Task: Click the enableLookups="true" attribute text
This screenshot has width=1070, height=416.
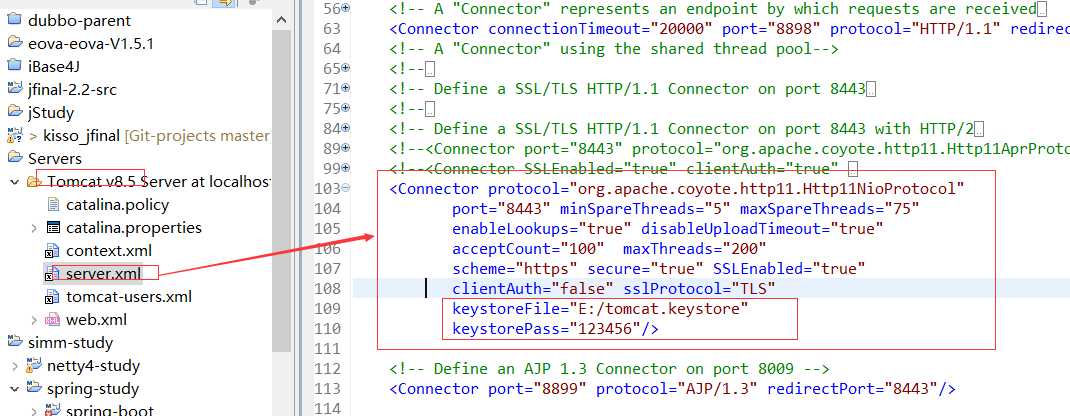Action: click(x=541, y=228)
